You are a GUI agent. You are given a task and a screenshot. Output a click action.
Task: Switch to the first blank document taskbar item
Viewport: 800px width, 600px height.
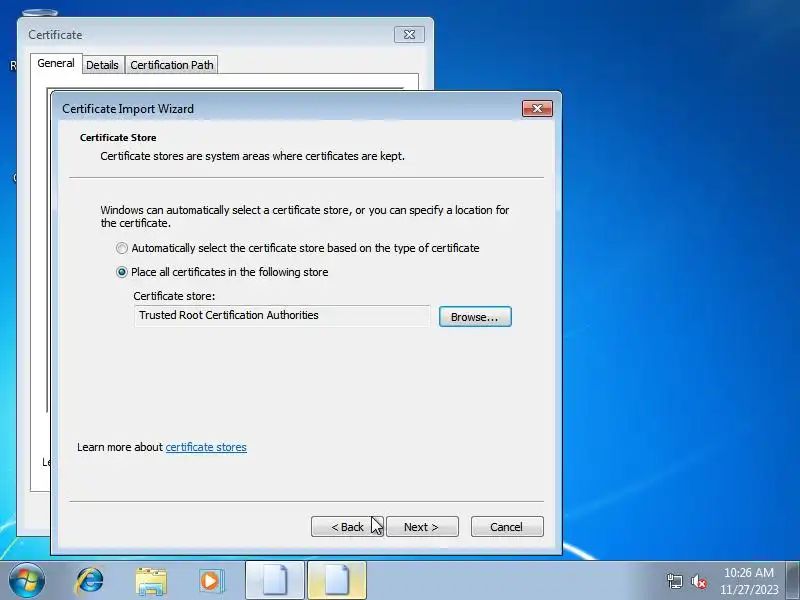tap(275, 581)
